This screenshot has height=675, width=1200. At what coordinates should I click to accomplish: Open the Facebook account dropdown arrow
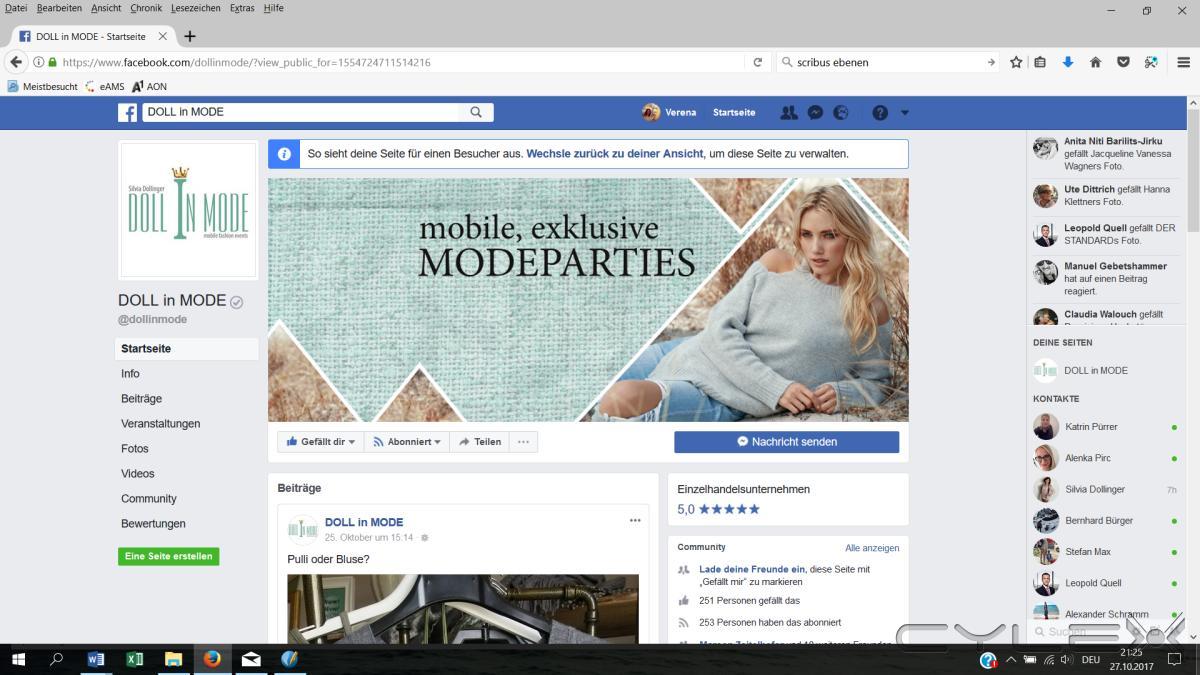coord(905,113)
